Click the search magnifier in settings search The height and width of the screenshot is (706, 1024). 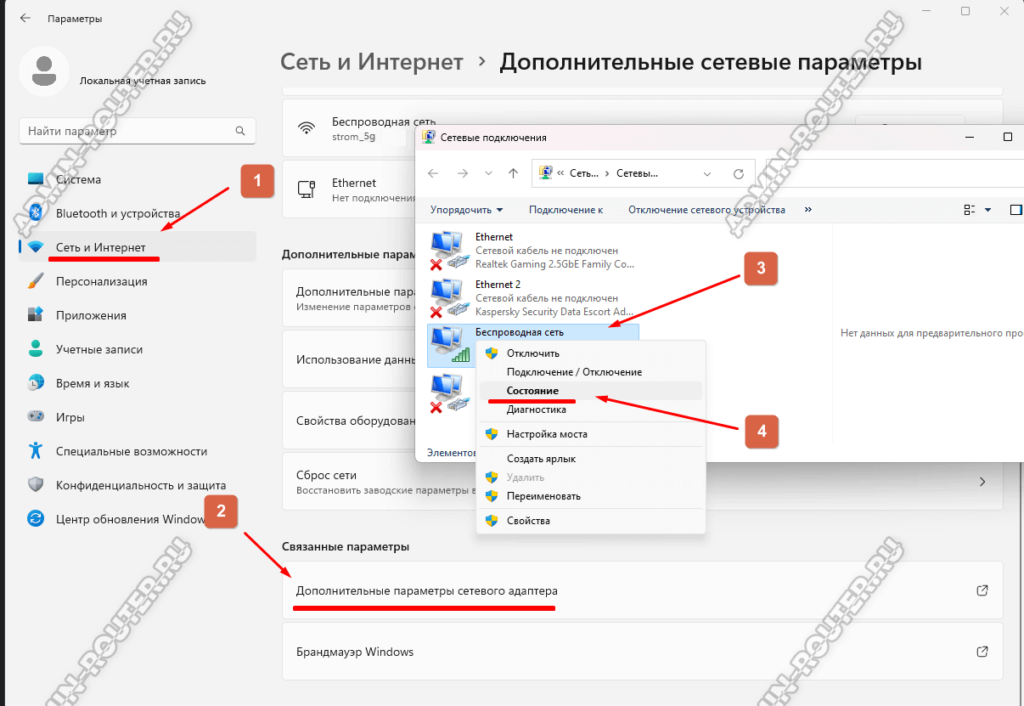(x=240, y=131)
